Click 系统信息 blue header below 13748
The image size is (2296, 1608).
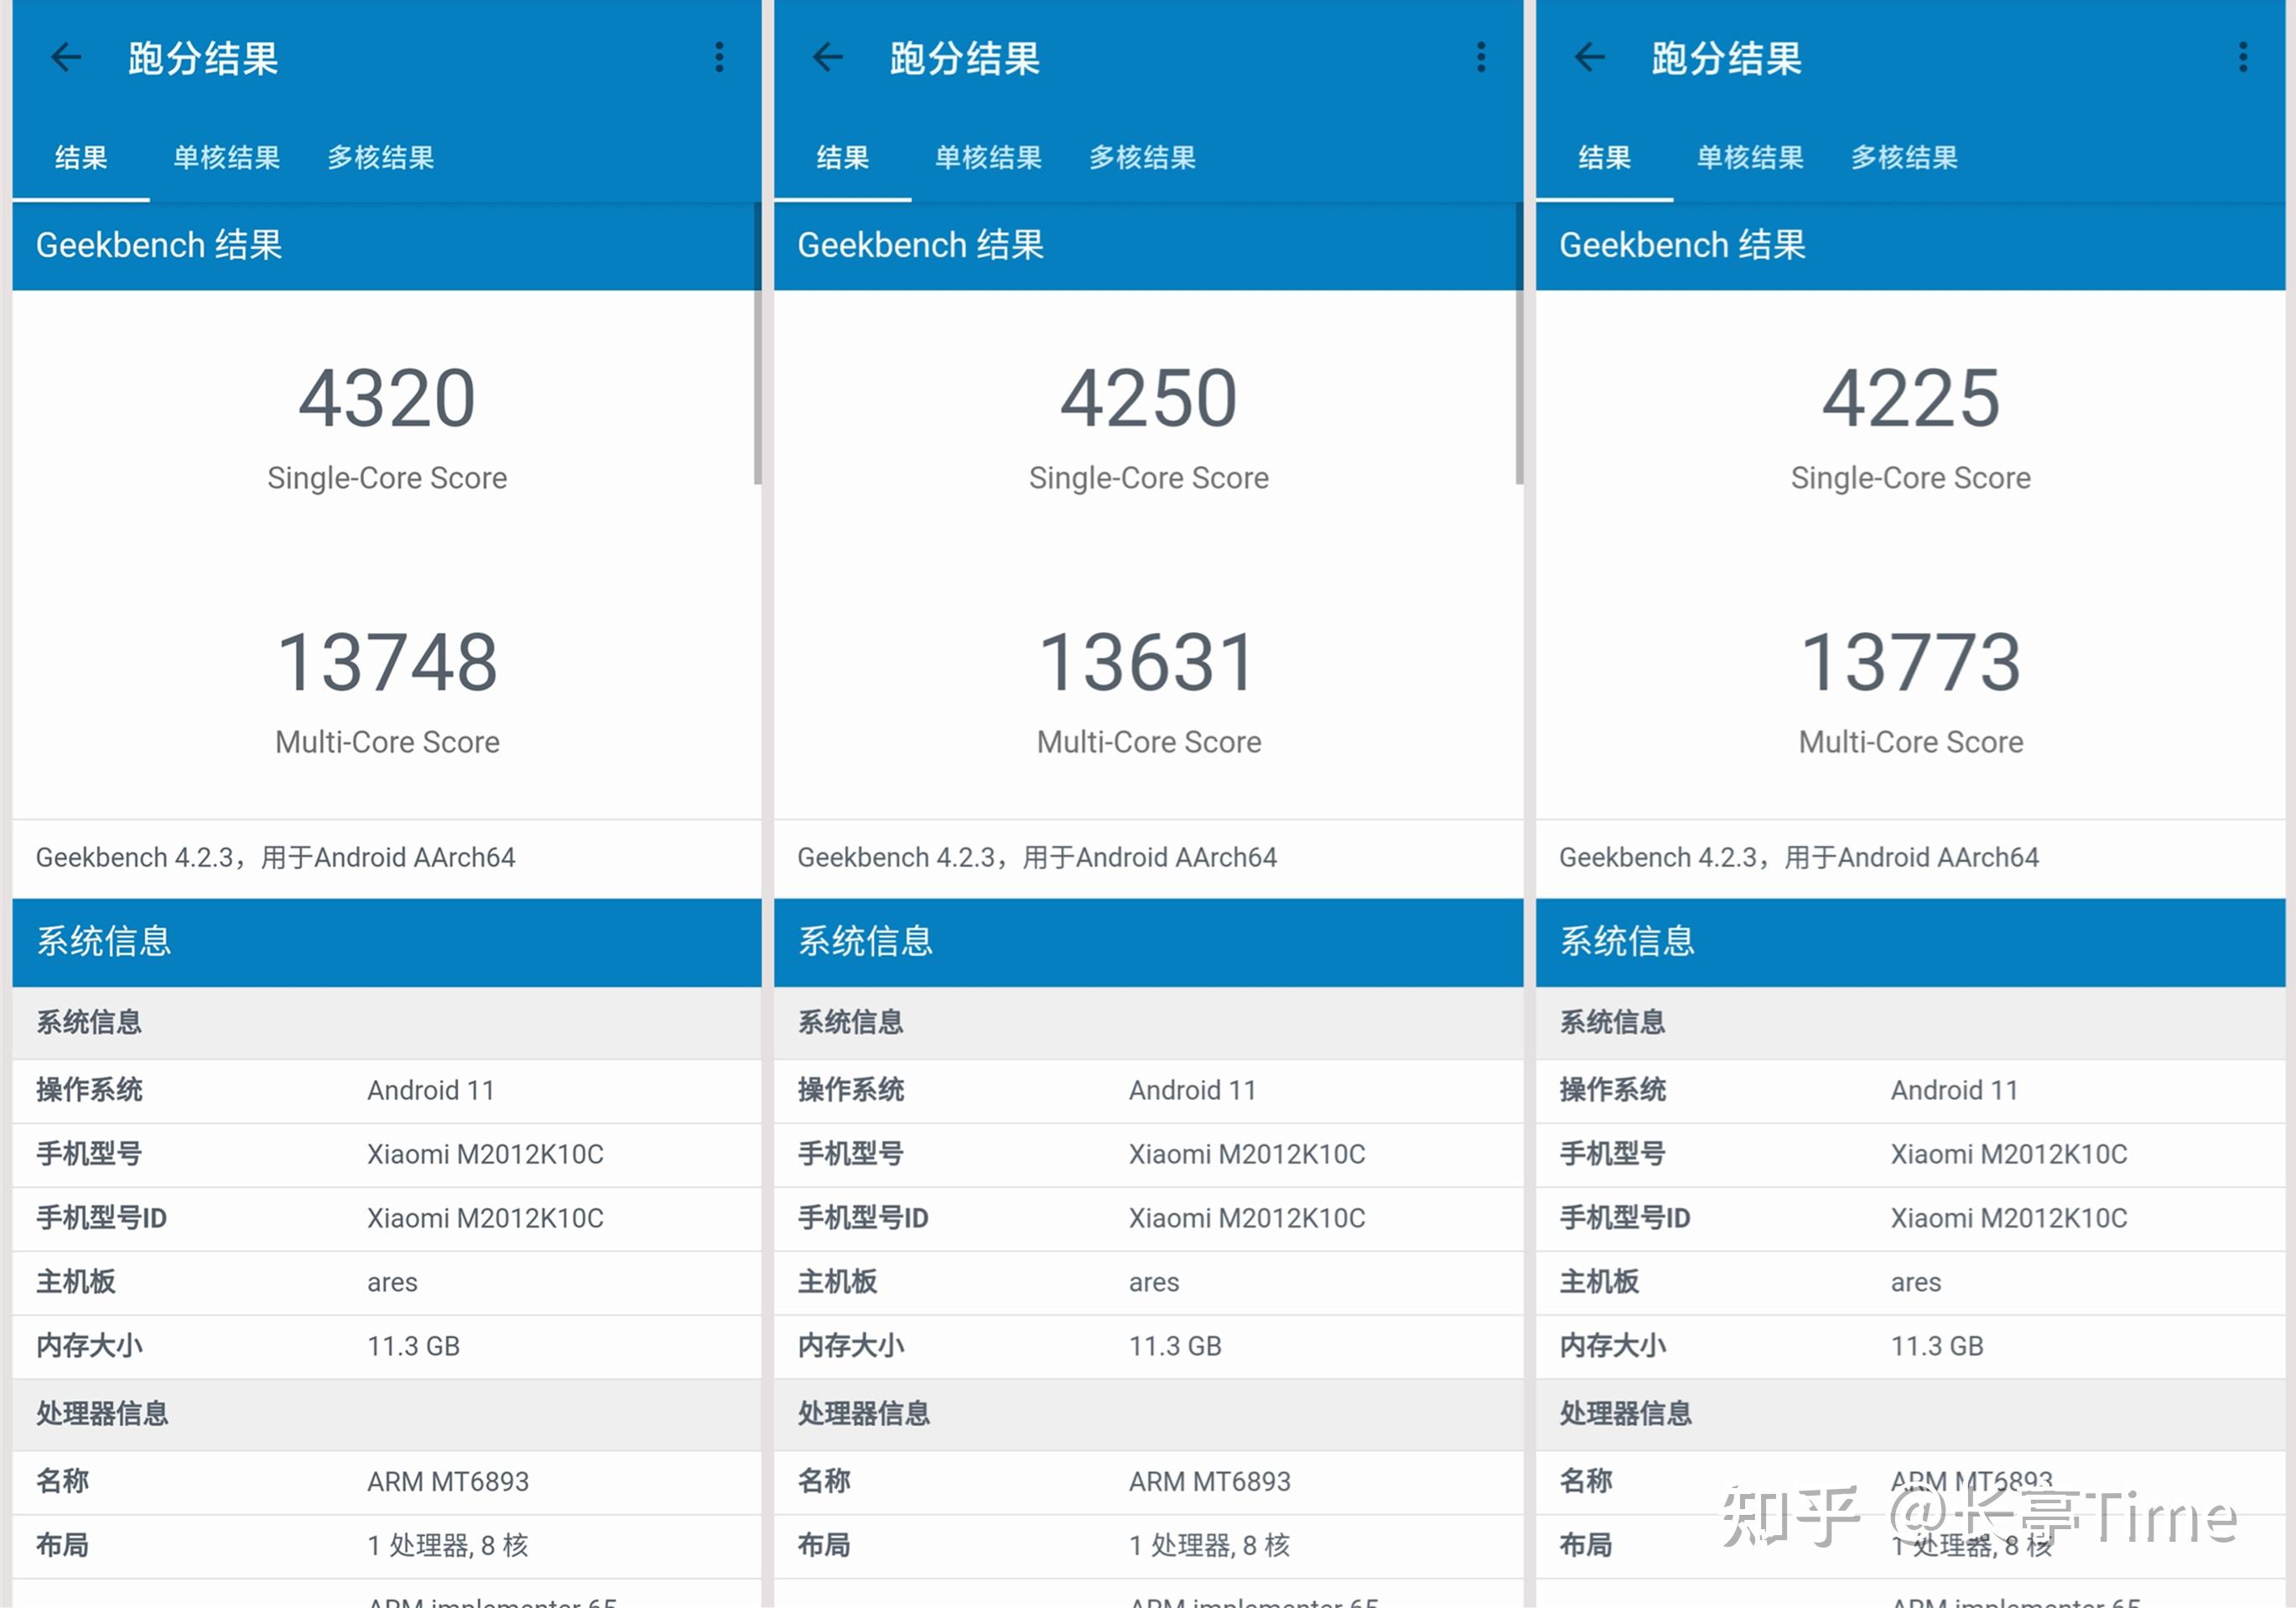click(387, 942)
